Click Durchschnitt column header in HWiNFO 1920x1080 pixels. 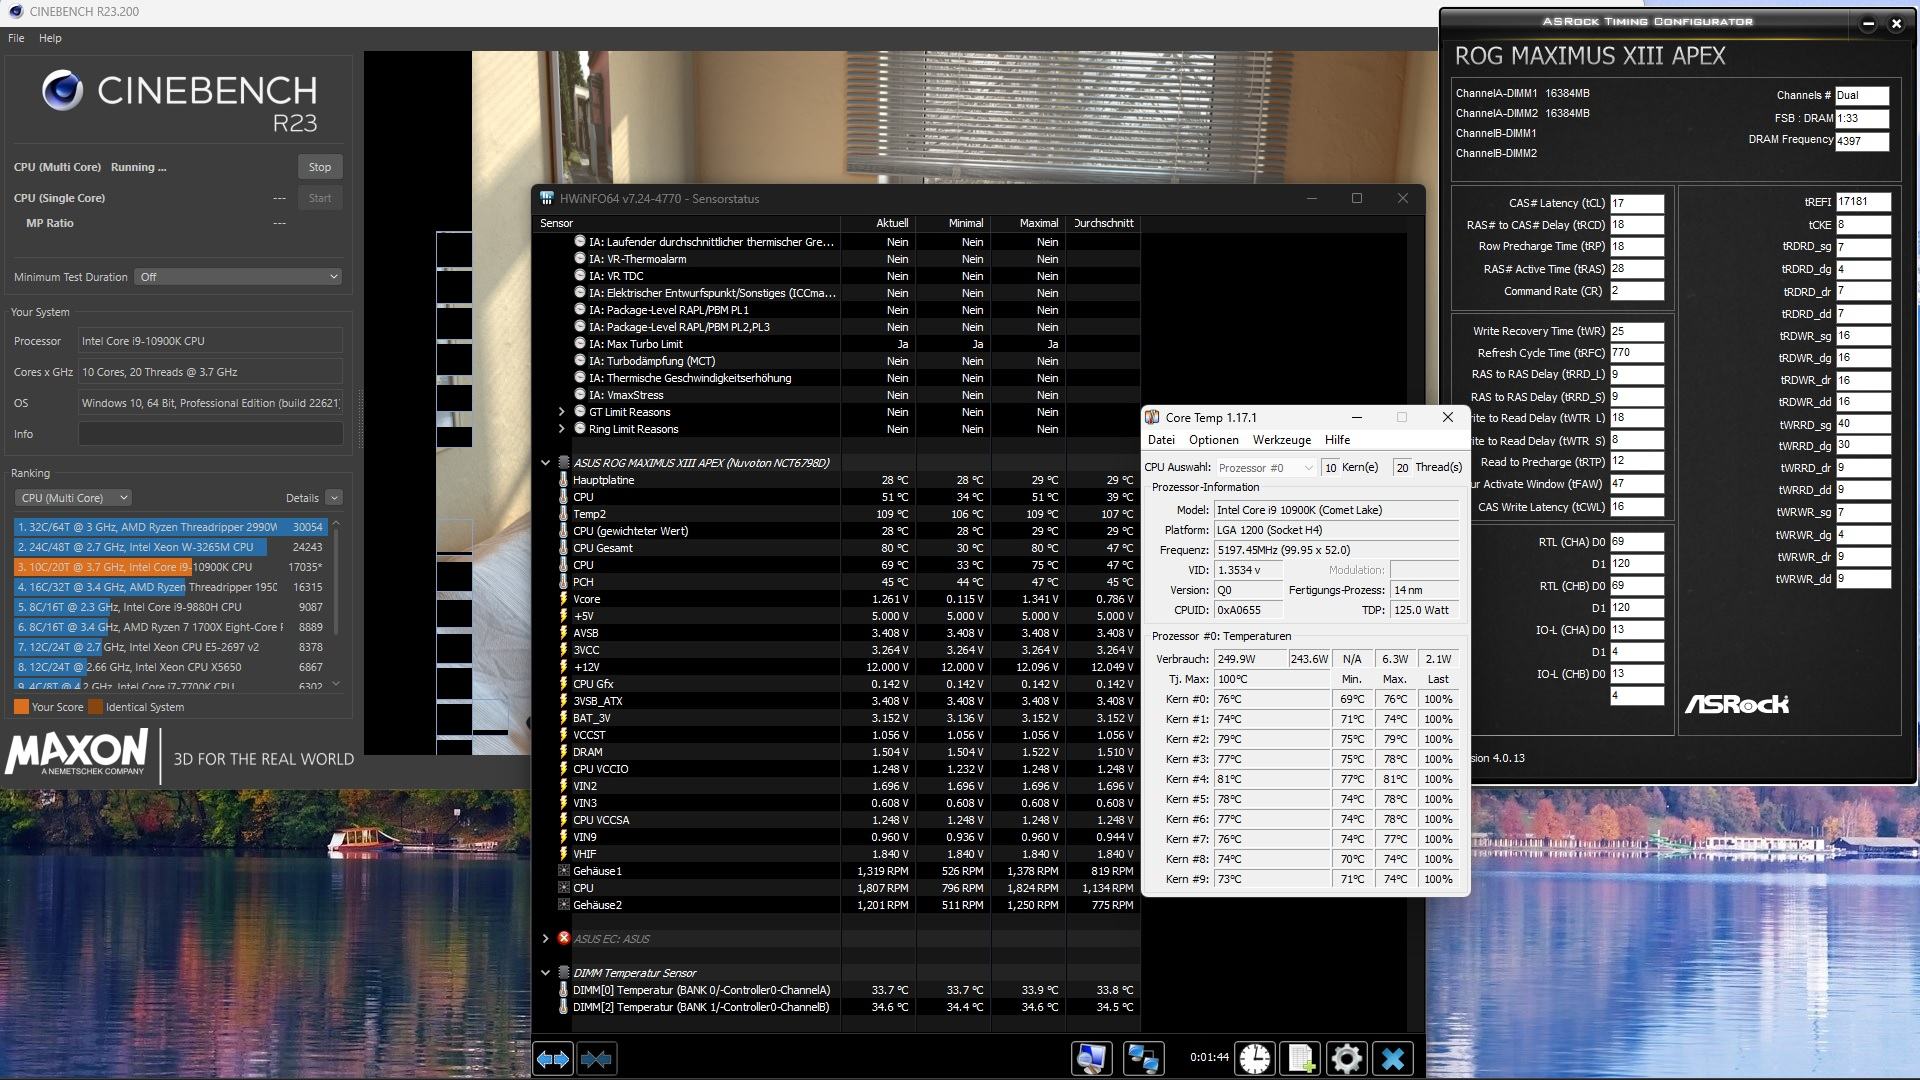pos(1104,223)
